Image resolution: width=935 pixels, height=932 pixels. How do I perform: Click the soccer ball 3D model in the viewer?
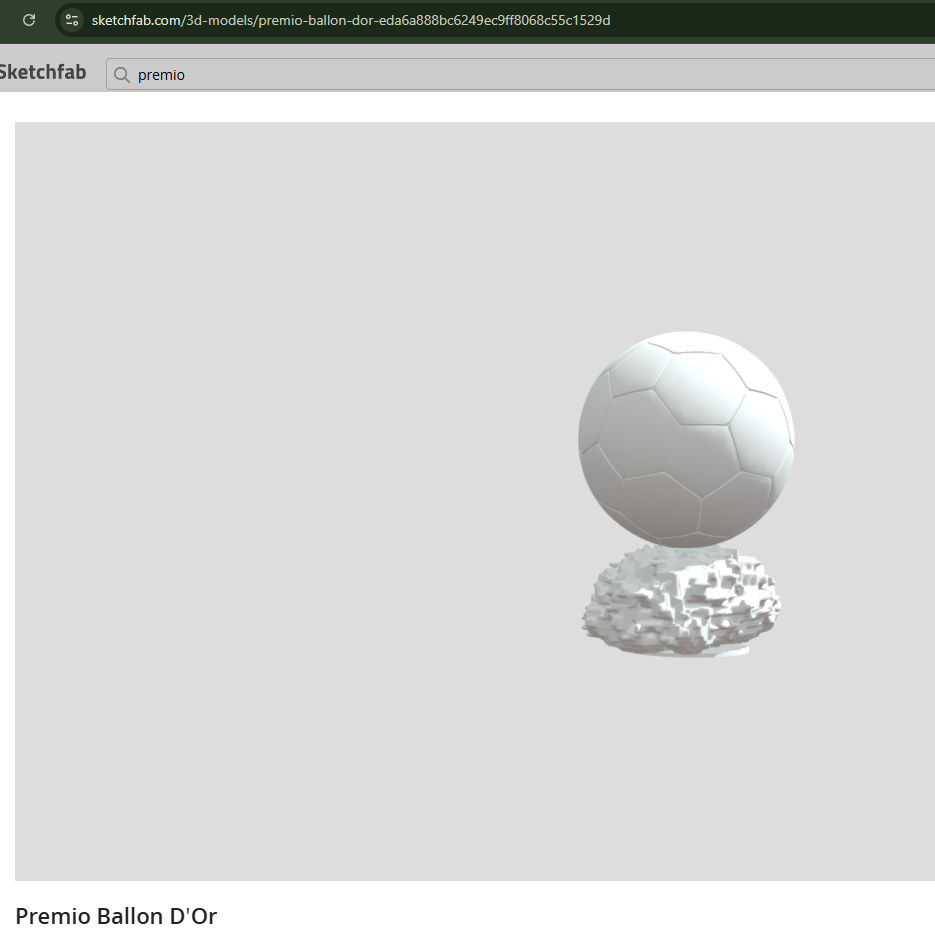[686, 439]
